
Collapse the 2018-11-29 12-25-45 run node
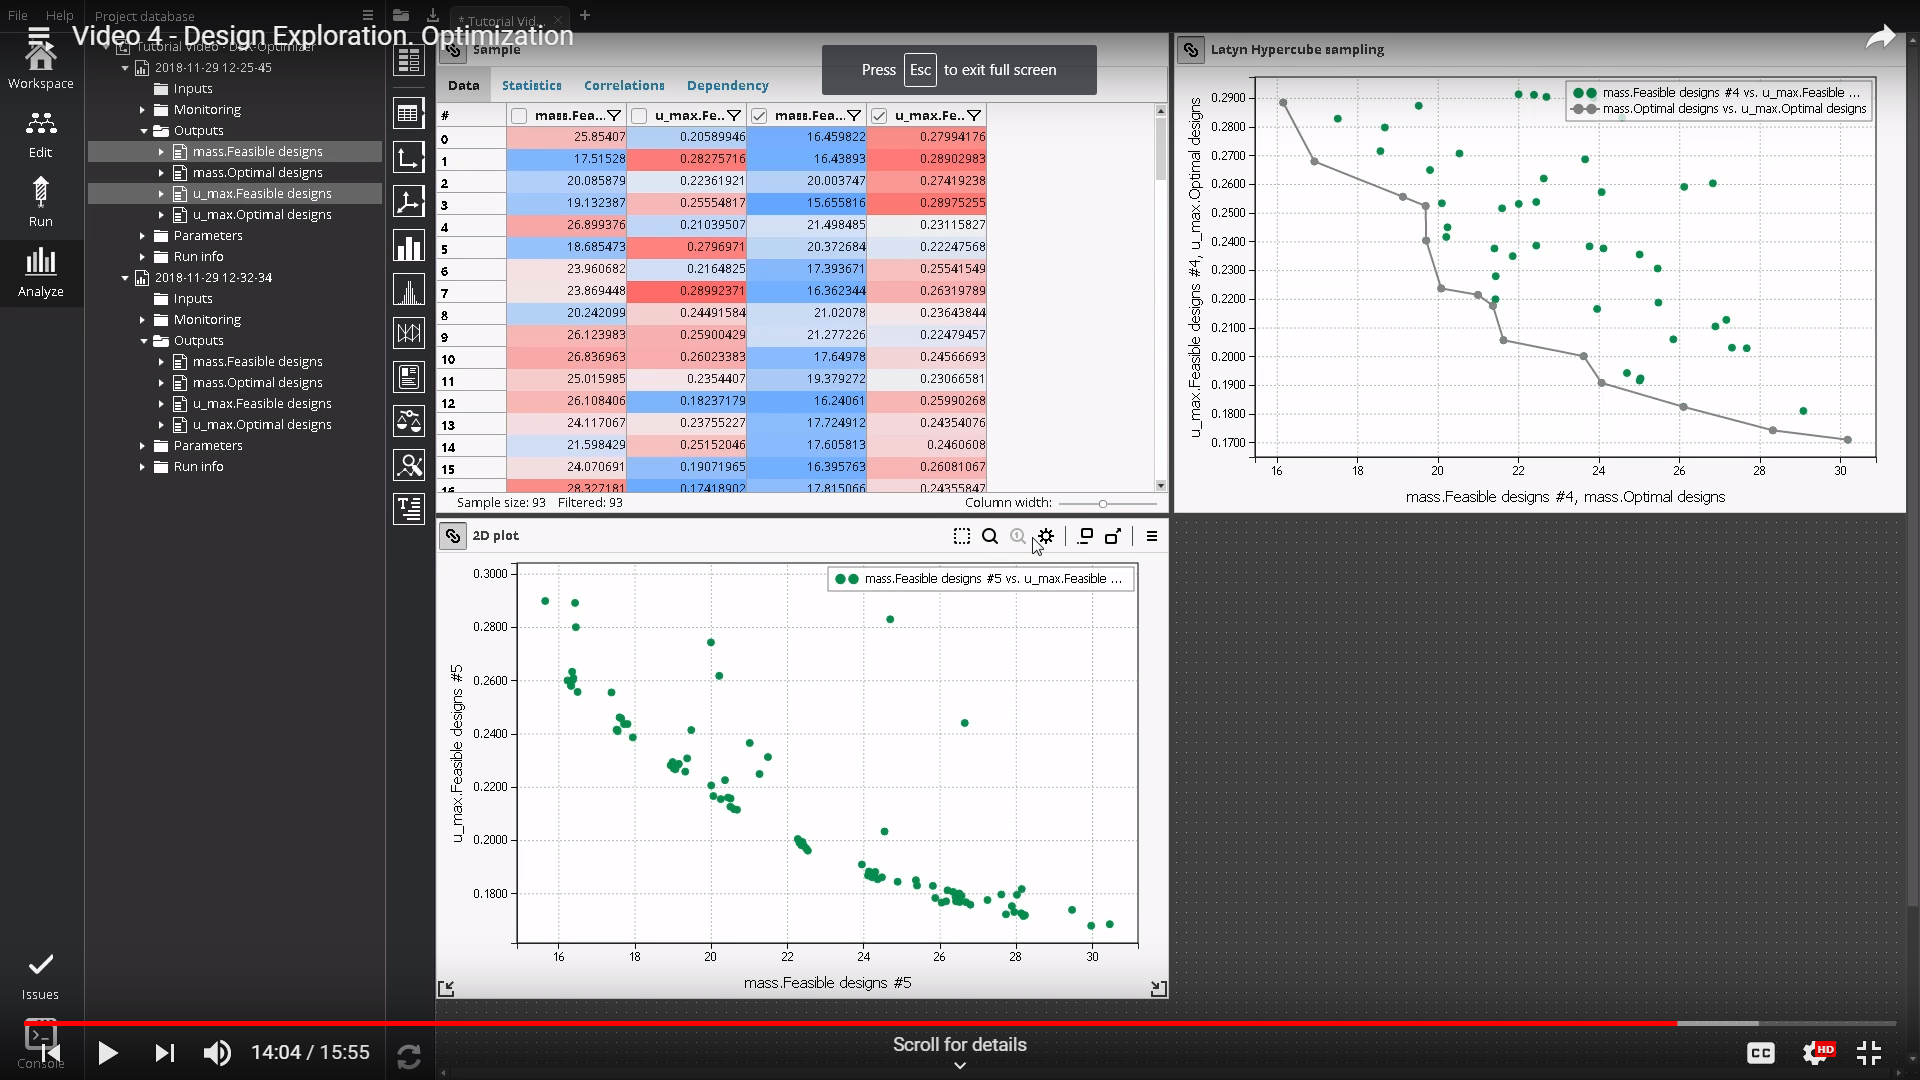[x=125, y=68]
